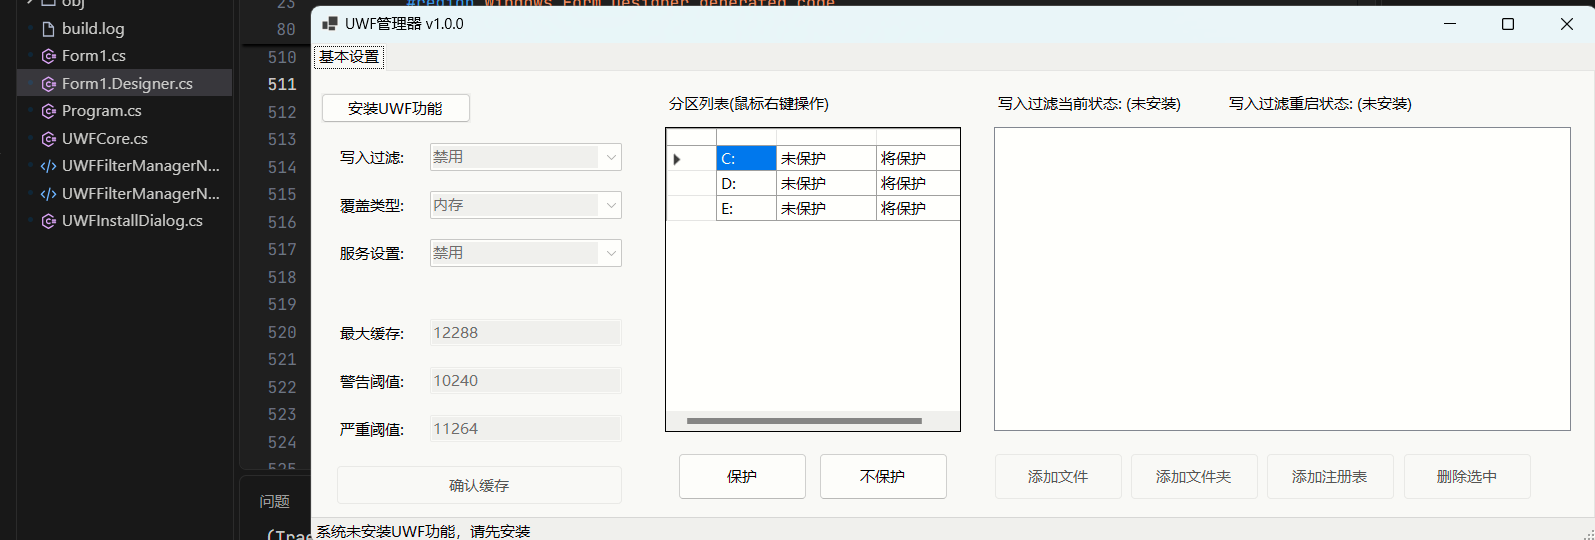
Task: Click the 添加文件夹 button
Action: coord(1193,477)
